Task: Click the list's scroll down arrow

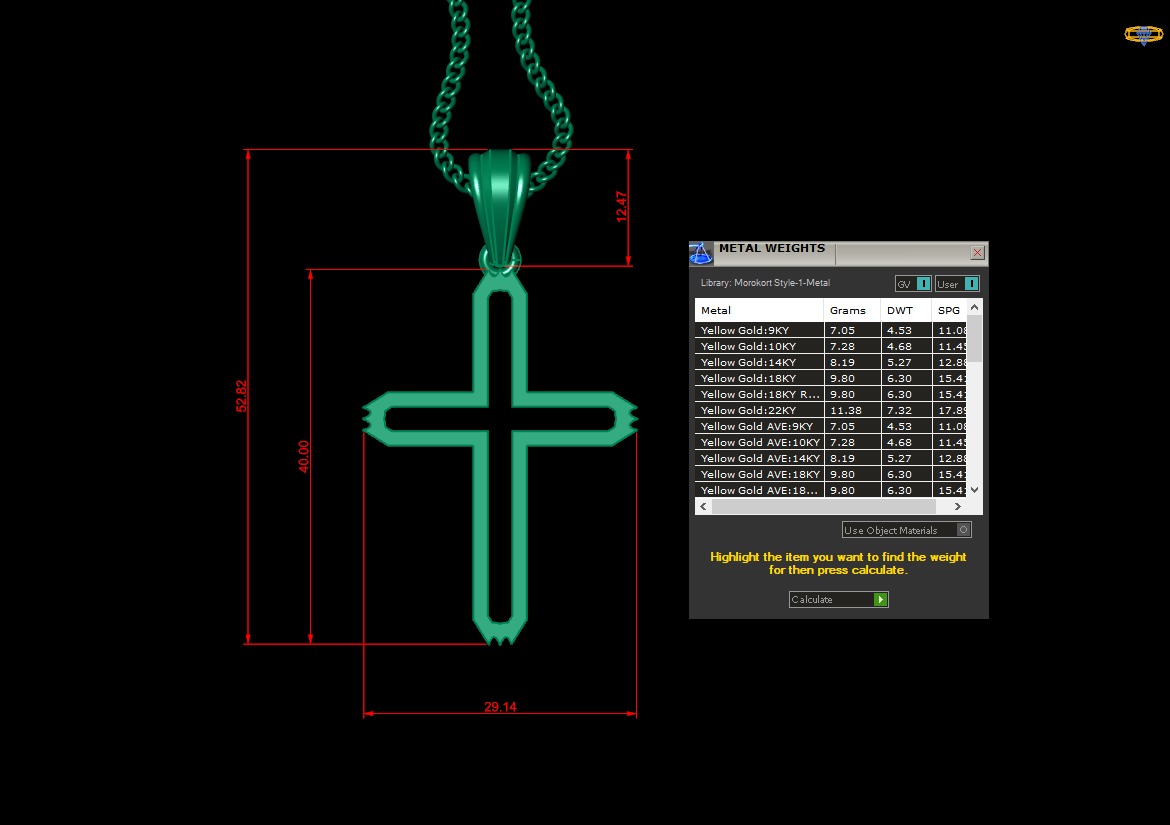Action: coord(975,490)
